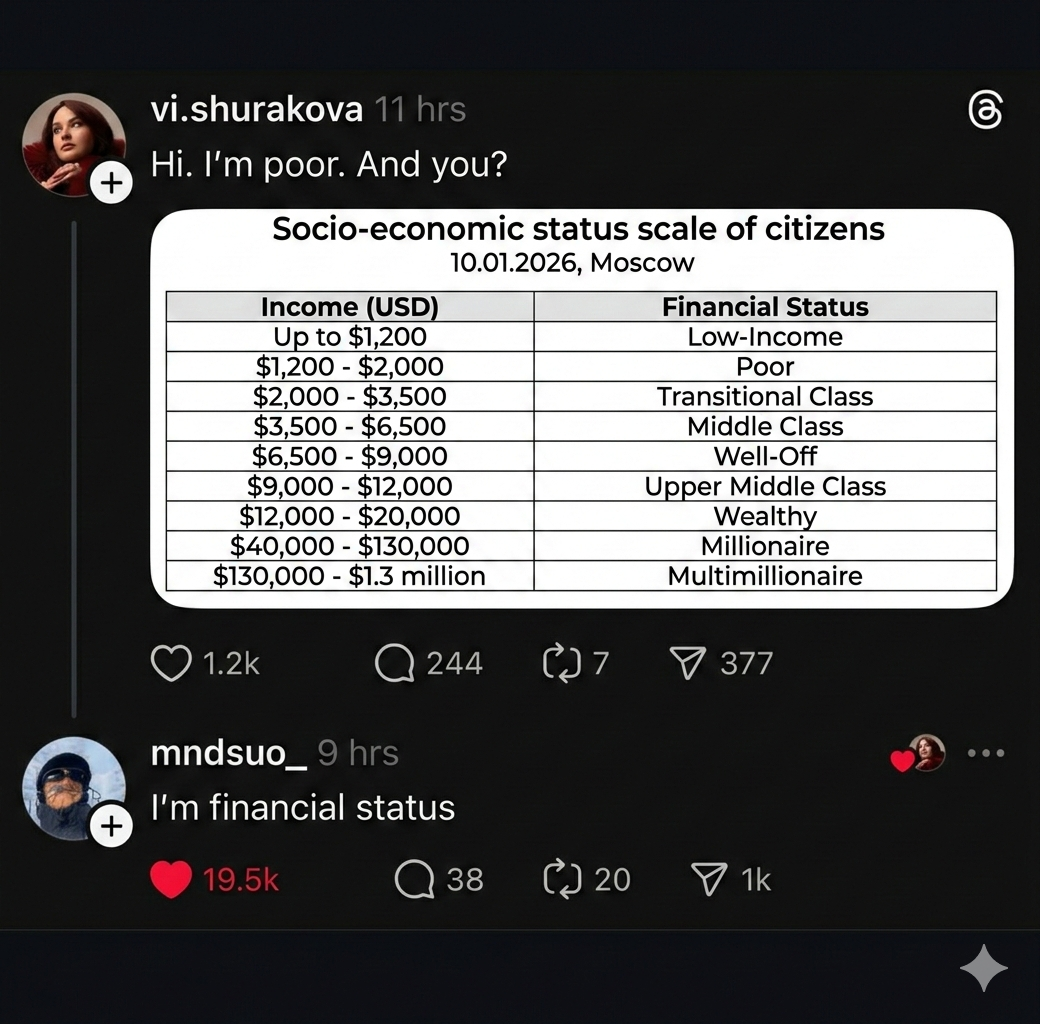This screenshot has width=1040, height=1024.
Task: Follow vi.shurakova with the plus badge
Action: coord(111,183)
